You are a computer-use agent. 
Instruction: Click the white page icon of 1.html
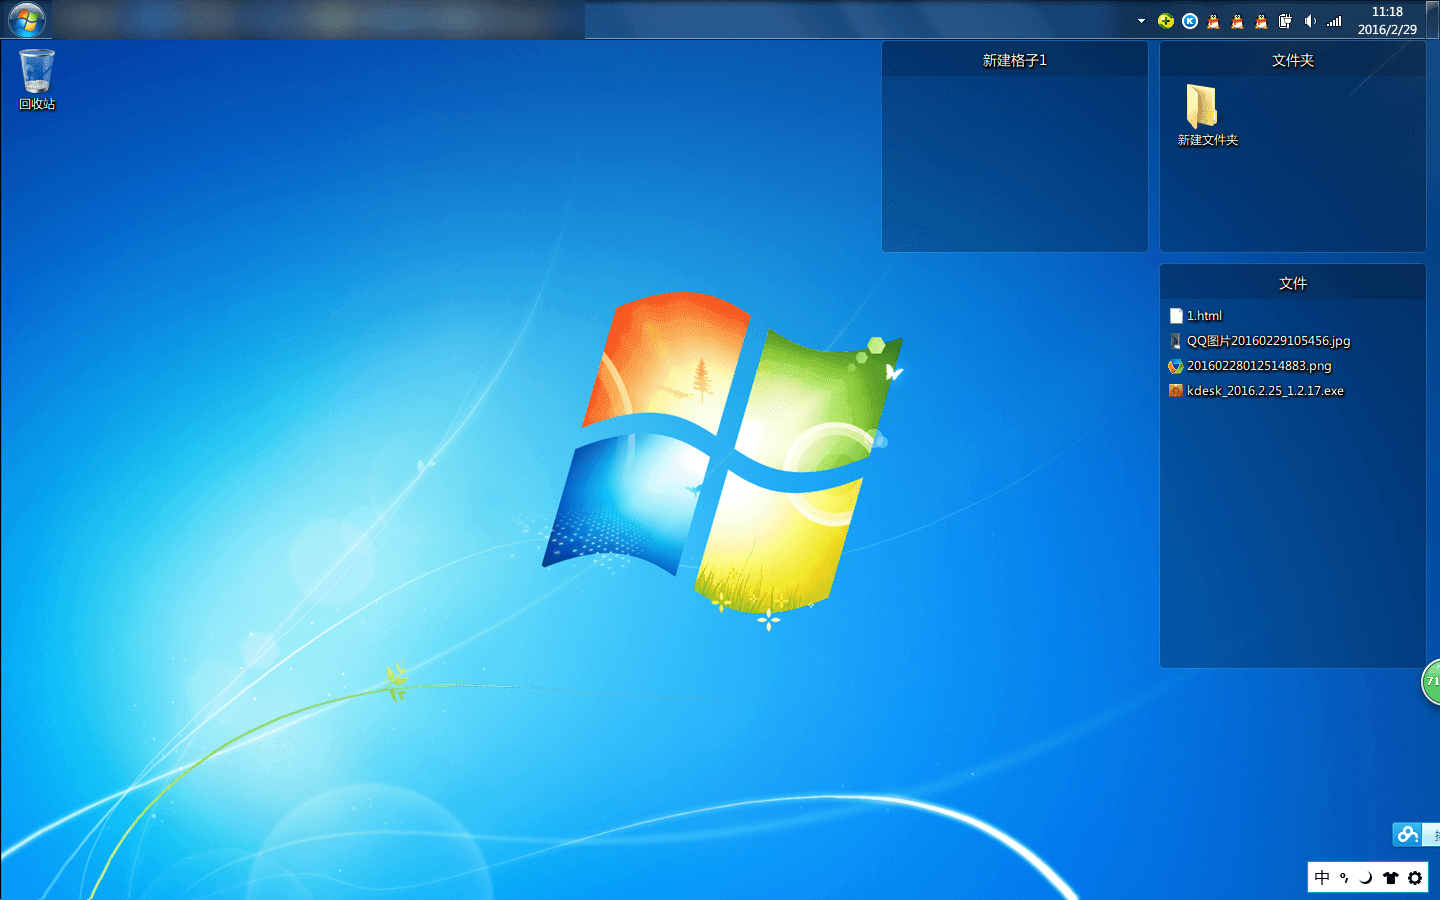point(1176,316)
